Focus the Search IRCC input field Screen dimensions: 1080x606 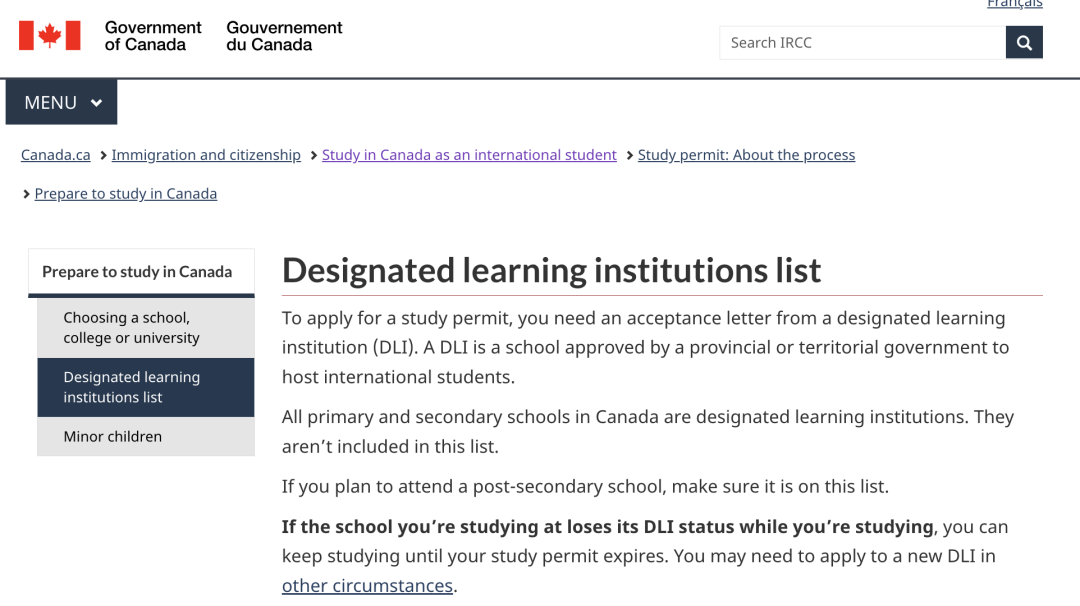pyautogui.click(x=862, y=43)
